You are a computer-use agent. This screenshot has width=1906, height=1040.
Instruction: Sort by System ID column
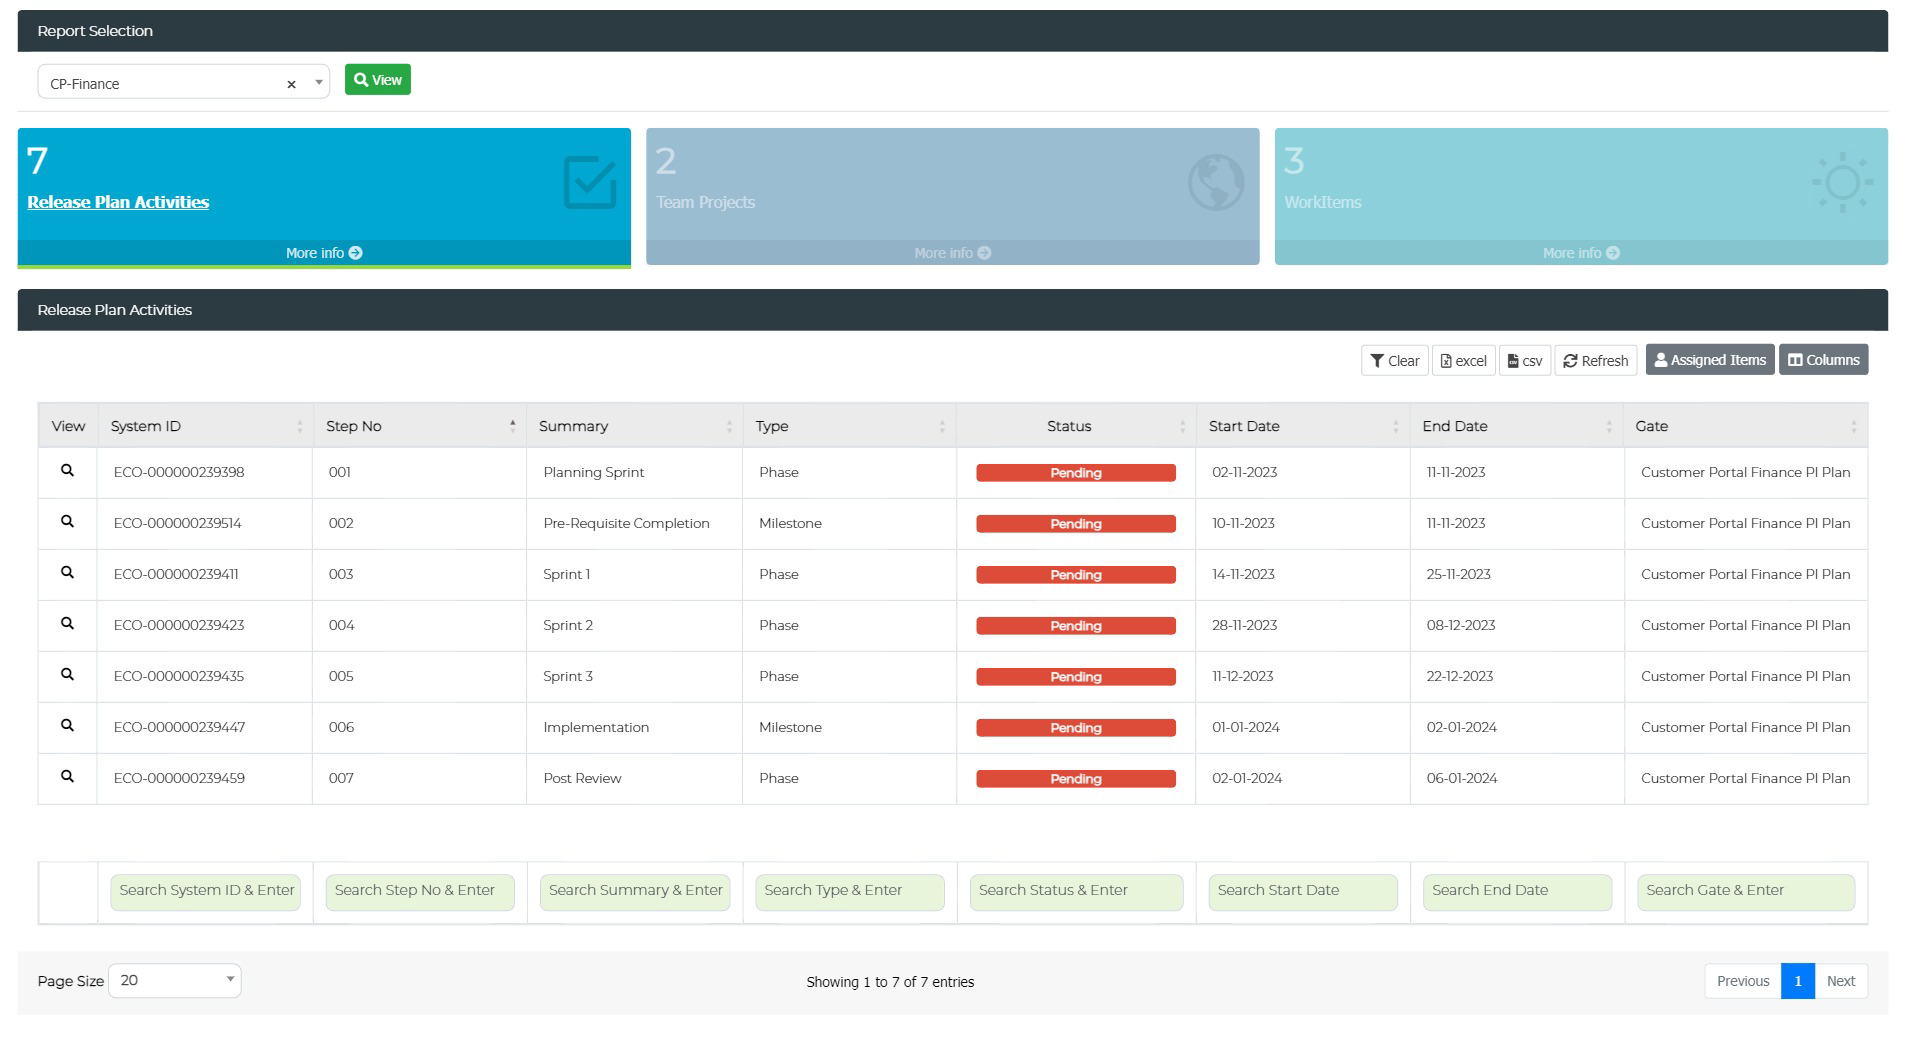click(205, 426)
